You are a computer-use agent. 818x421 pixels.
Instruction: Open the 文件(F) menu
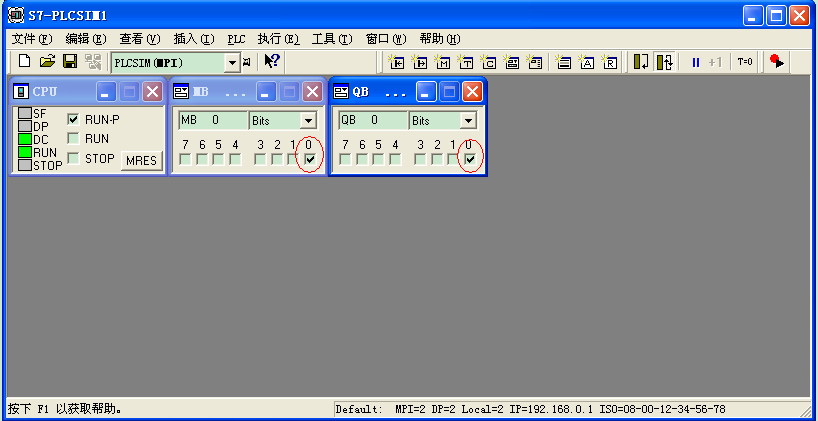pyautogui.click(x=32, y=39)
